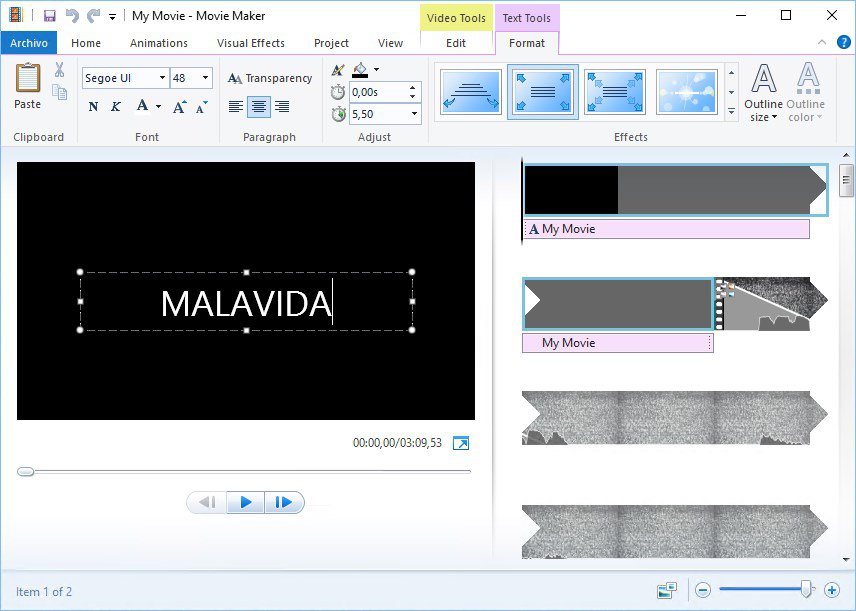856x611 pixels.
Task: Switch to the Archivo tab
Action: pos(29,43)
